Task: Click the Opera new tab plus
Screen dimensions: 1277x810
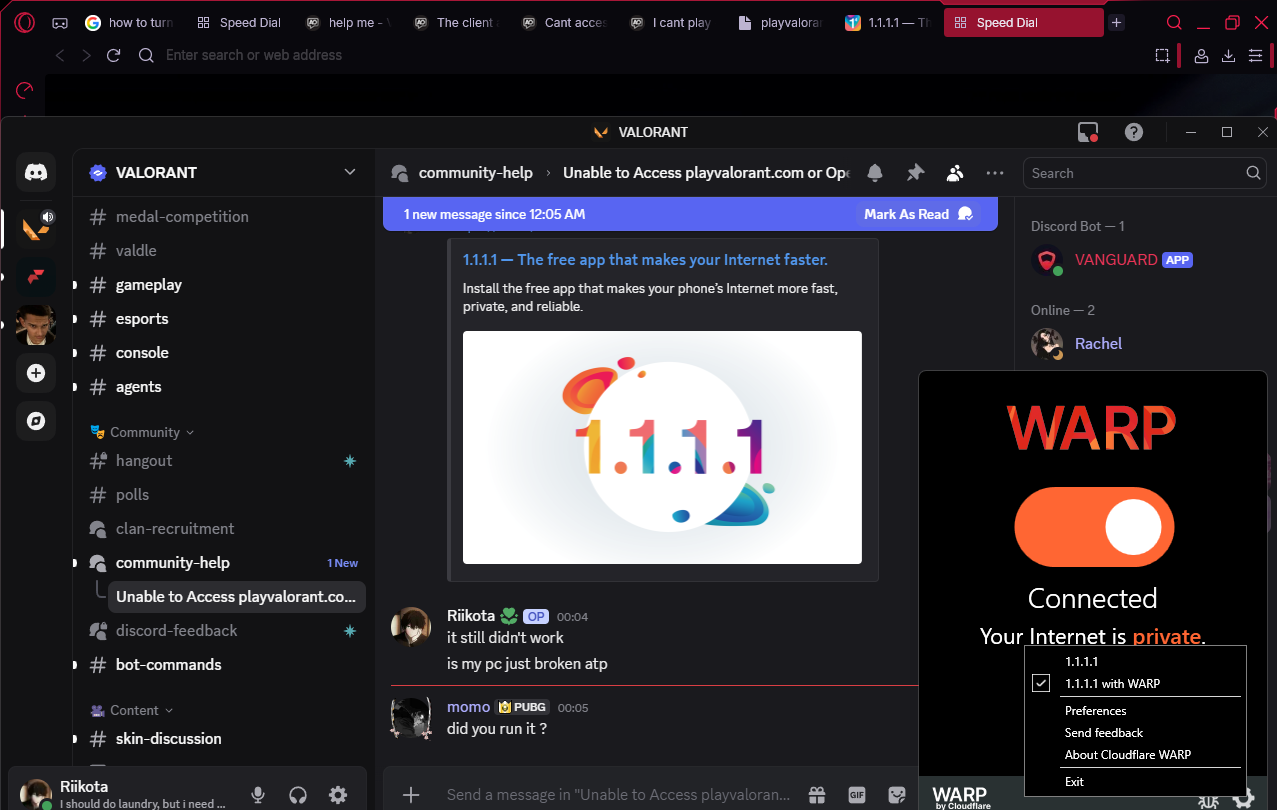Action: 1117,22
